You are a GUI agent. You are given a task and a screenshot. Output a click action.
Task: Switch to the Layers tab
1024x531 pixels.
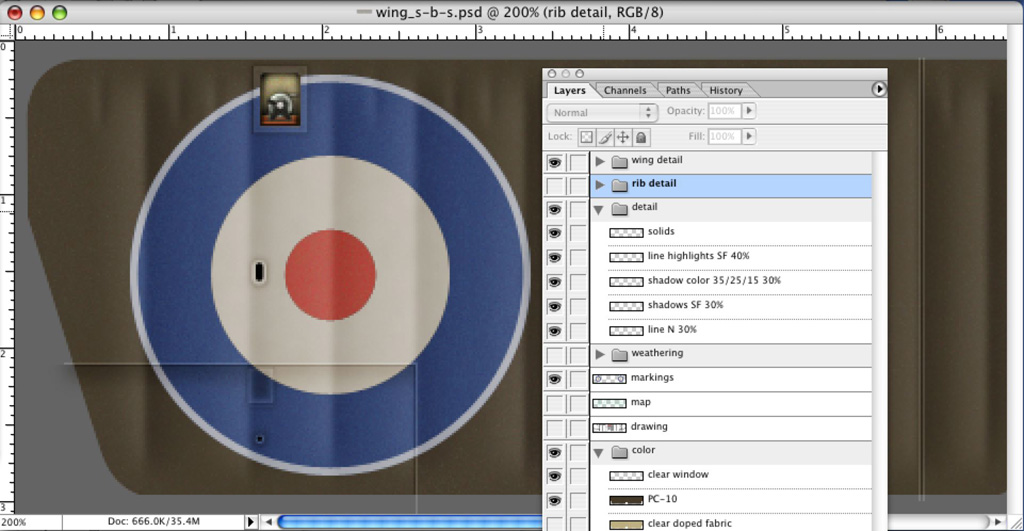click(569, 90)
